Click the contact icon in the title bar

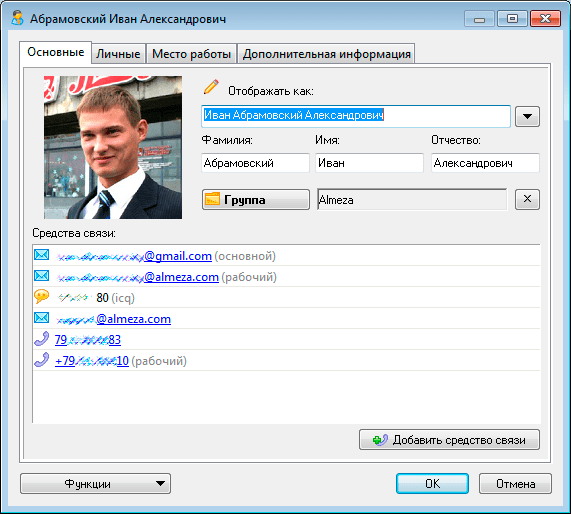[x=17, y=18]
